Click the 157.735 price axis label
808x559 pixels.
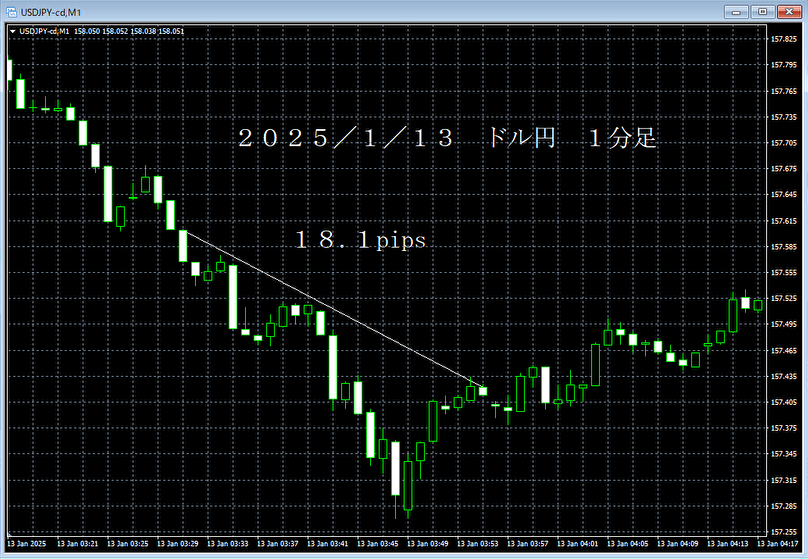click(x=783, y=117)
